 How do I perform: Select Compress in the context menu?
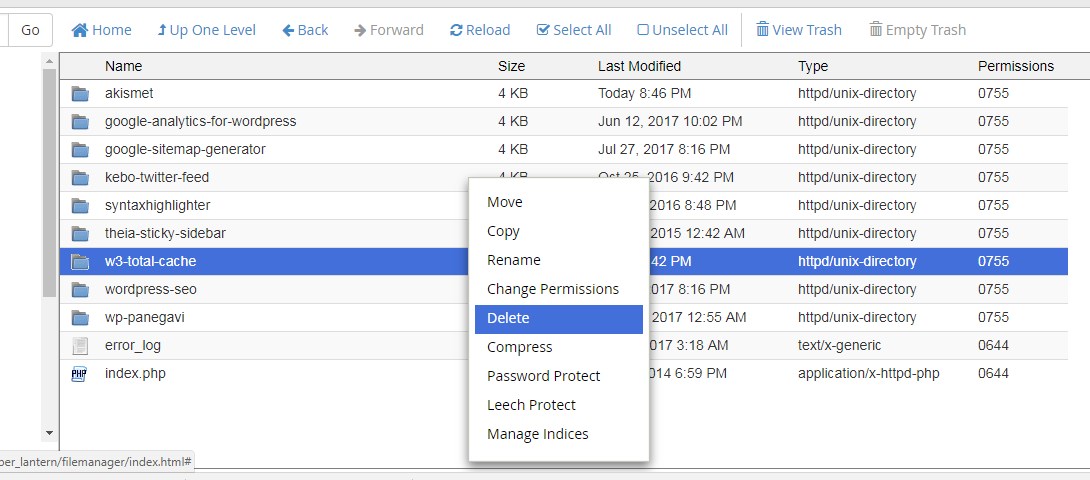point(519,348)
